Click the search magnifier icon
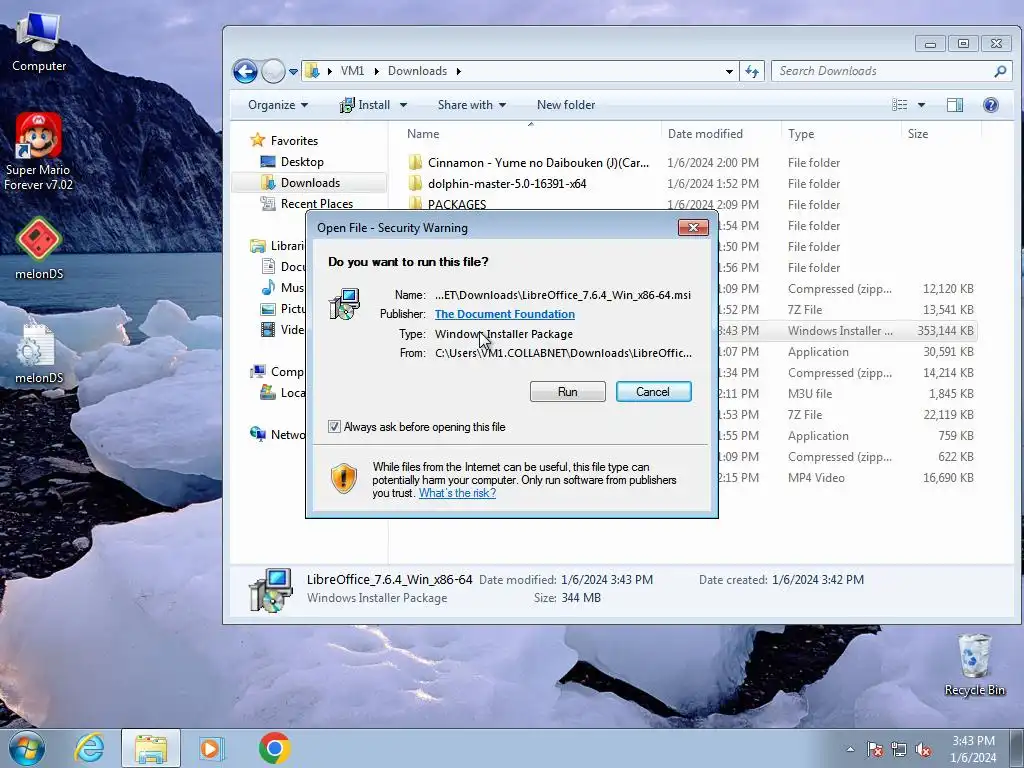Screen dimensions: 1024x768 (1000, 71)
